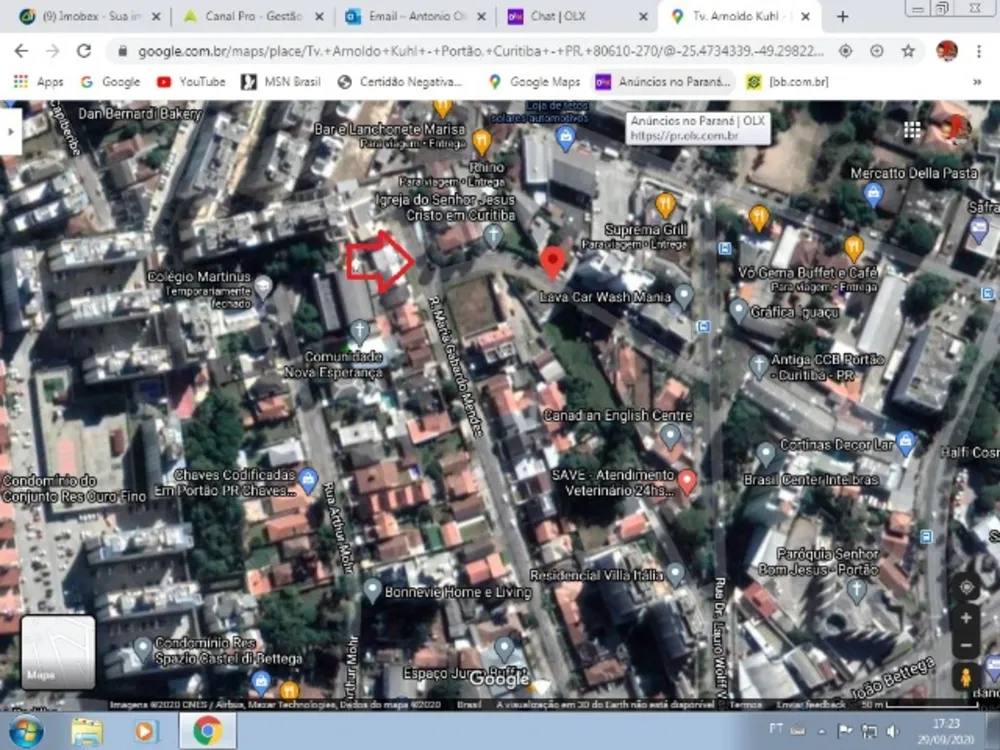Select the Paróquia Senhor Bom Jesus marker
This screenshot has width=1000, height=750.
(856, 591)
